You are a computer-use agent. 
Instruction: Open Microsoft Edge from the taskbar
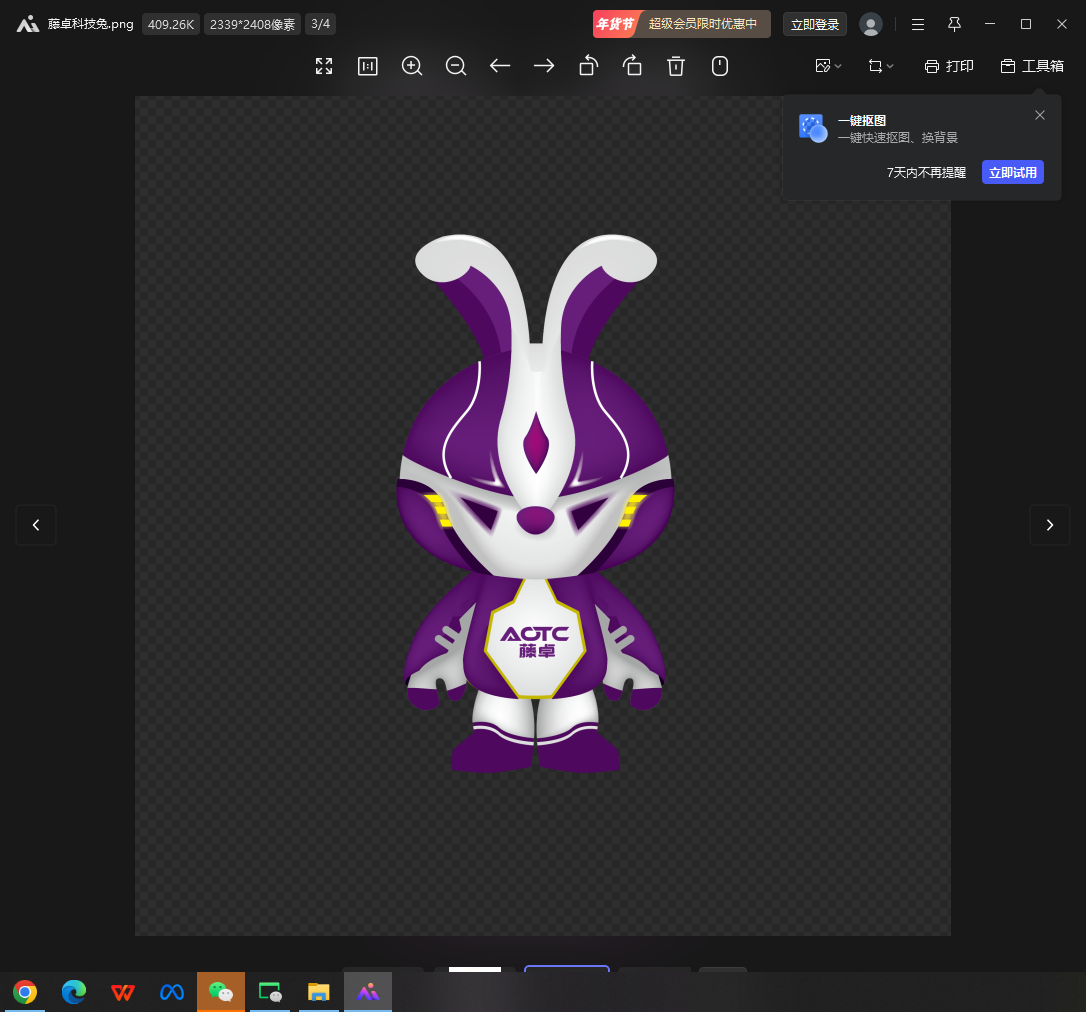[74, 992]
